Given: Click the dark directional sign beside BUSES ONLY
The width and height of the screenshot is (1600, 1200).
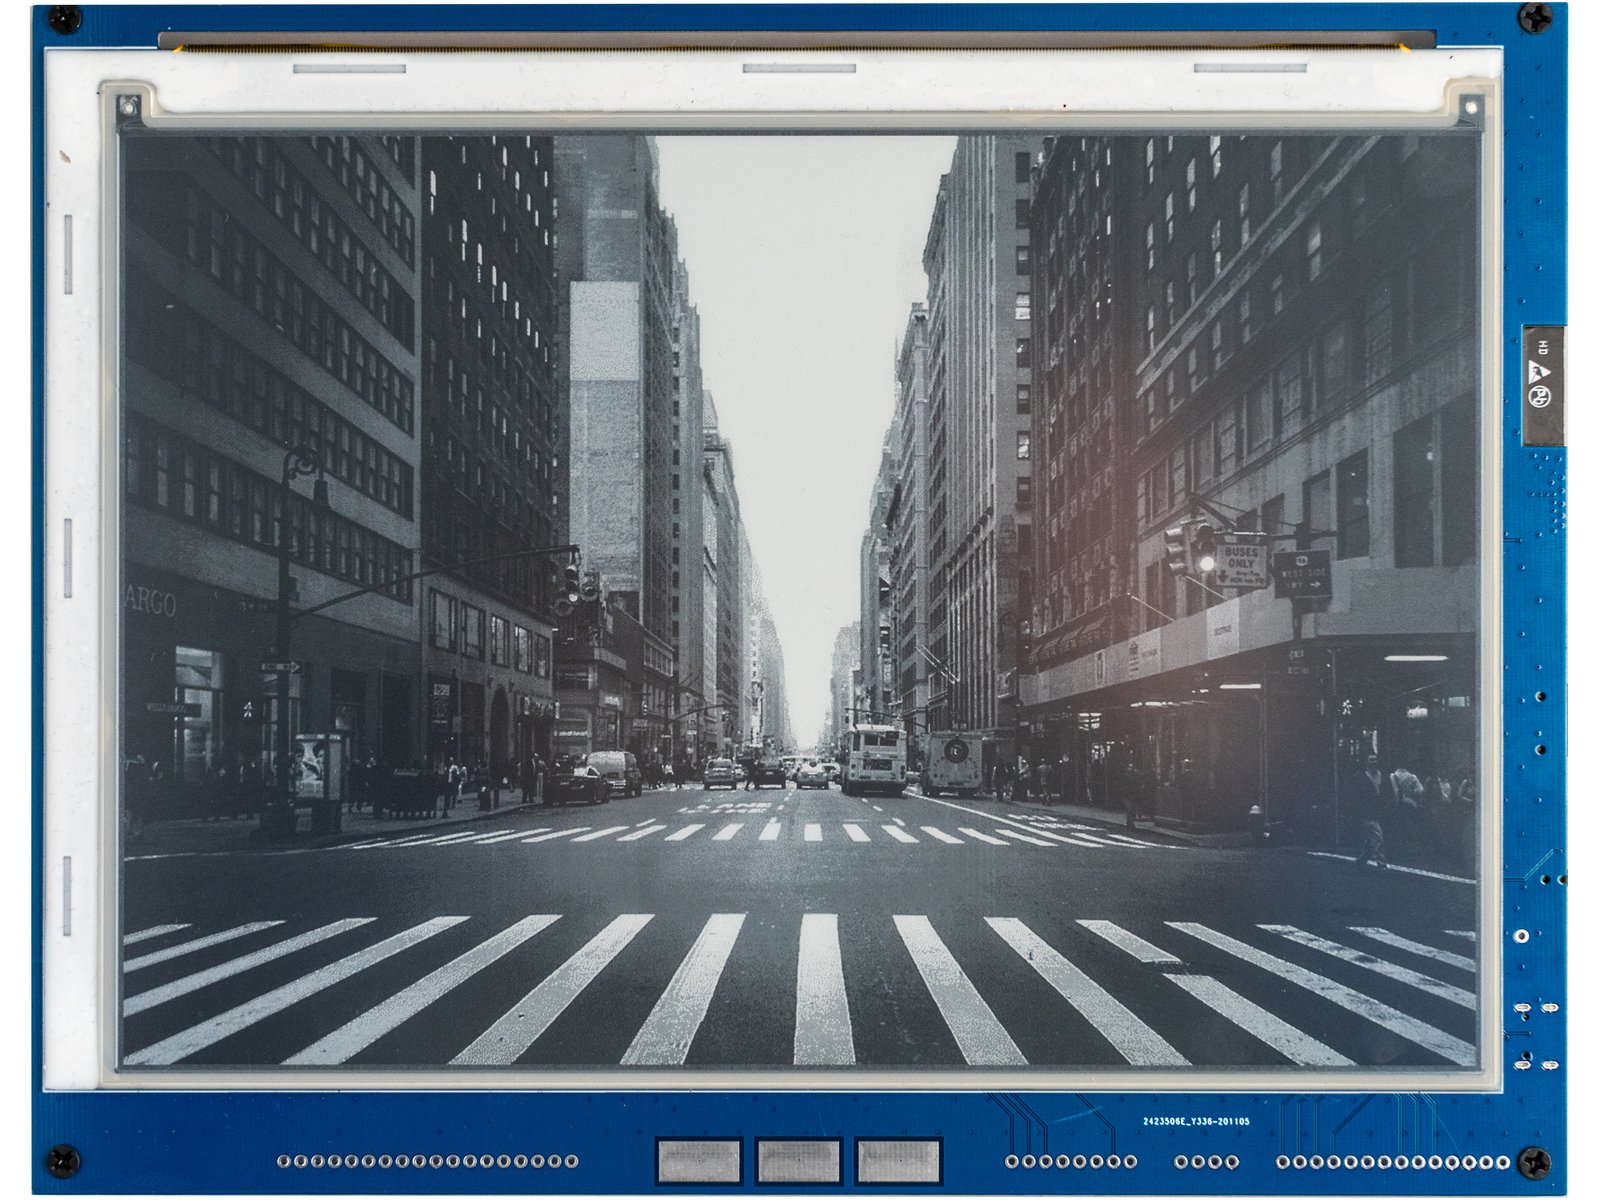Looking at the screenshot, I should pyautogui.click(x=1302, y=575).
